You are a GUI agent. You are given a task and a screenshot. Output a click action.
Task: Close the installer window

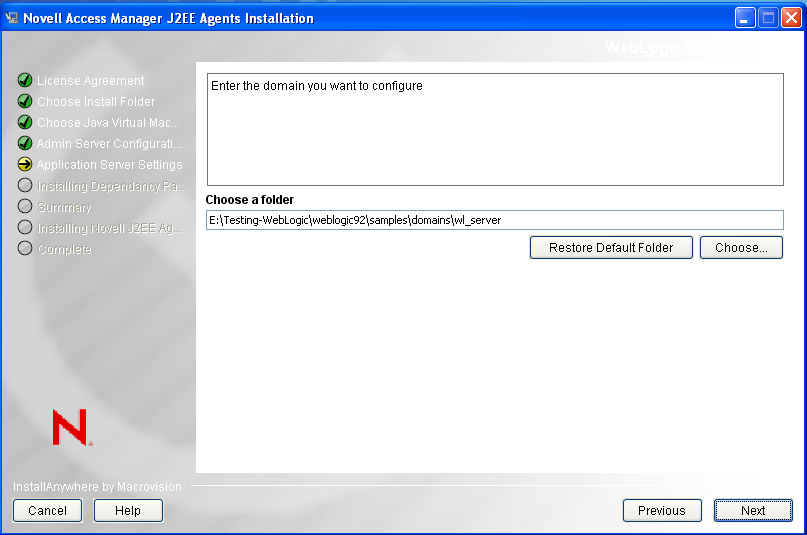click(x=792, y=18)
